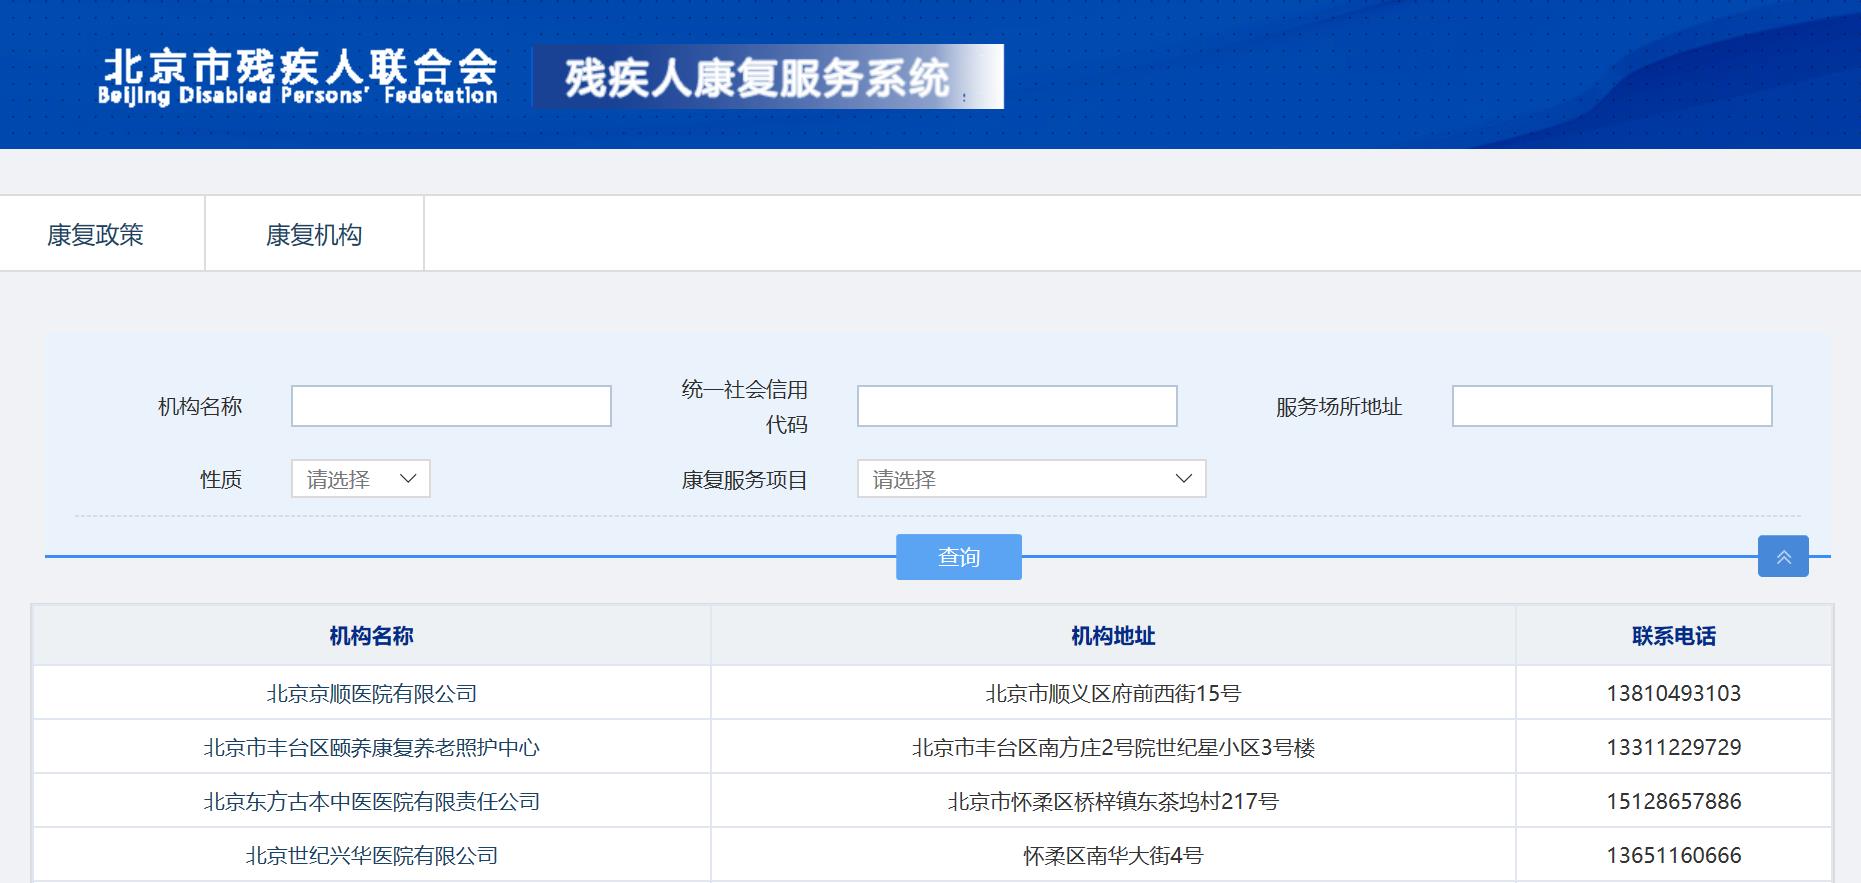
Task: Click the phone number 13810493103
Action: pyautogui.click(x=1673, y=694)
